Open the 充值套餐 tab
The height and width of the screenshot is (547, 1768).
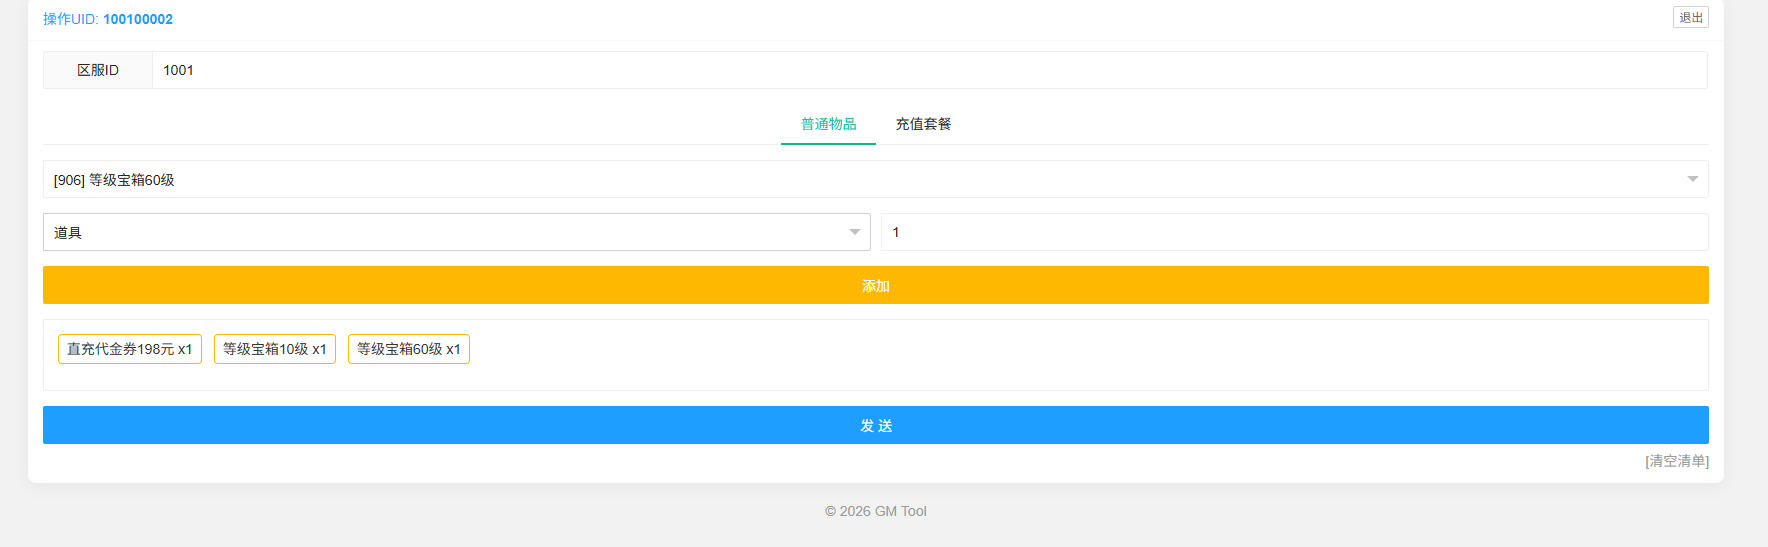coord(922,124)
